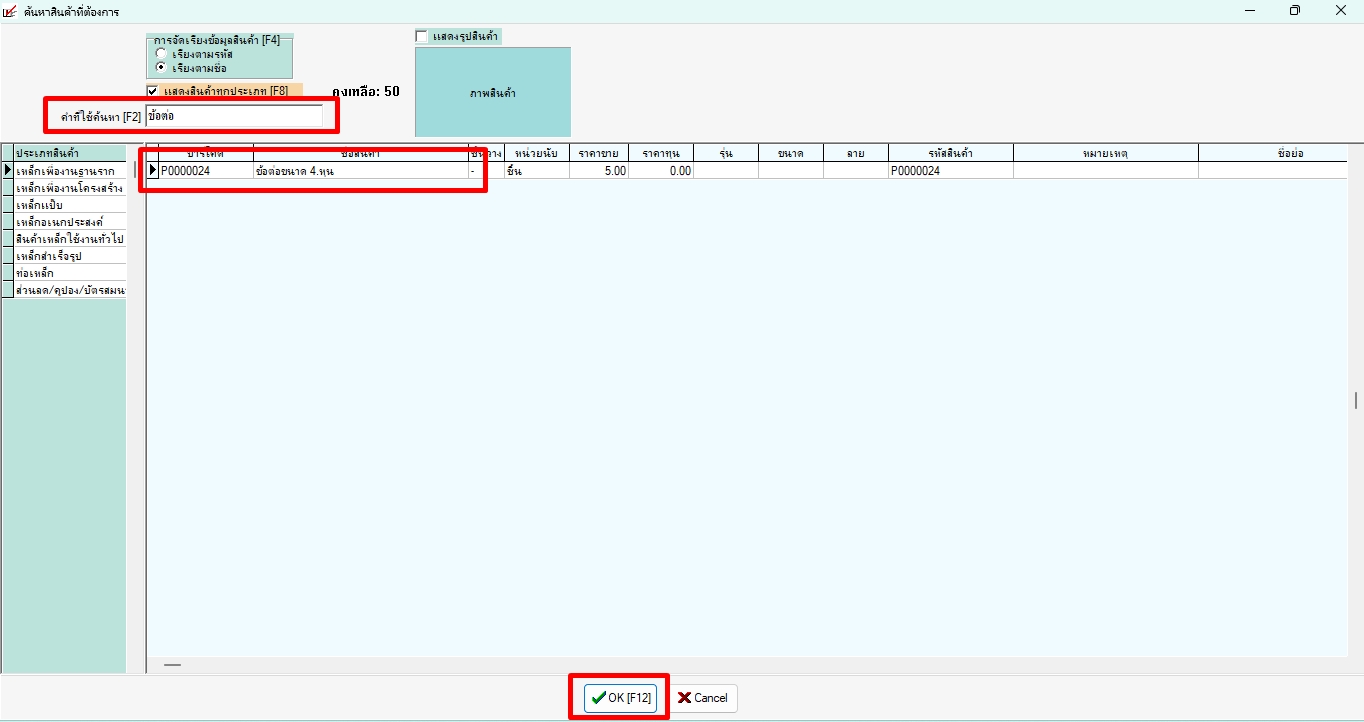Choose the ท่อเหล็ก product category

click(69, 273)
